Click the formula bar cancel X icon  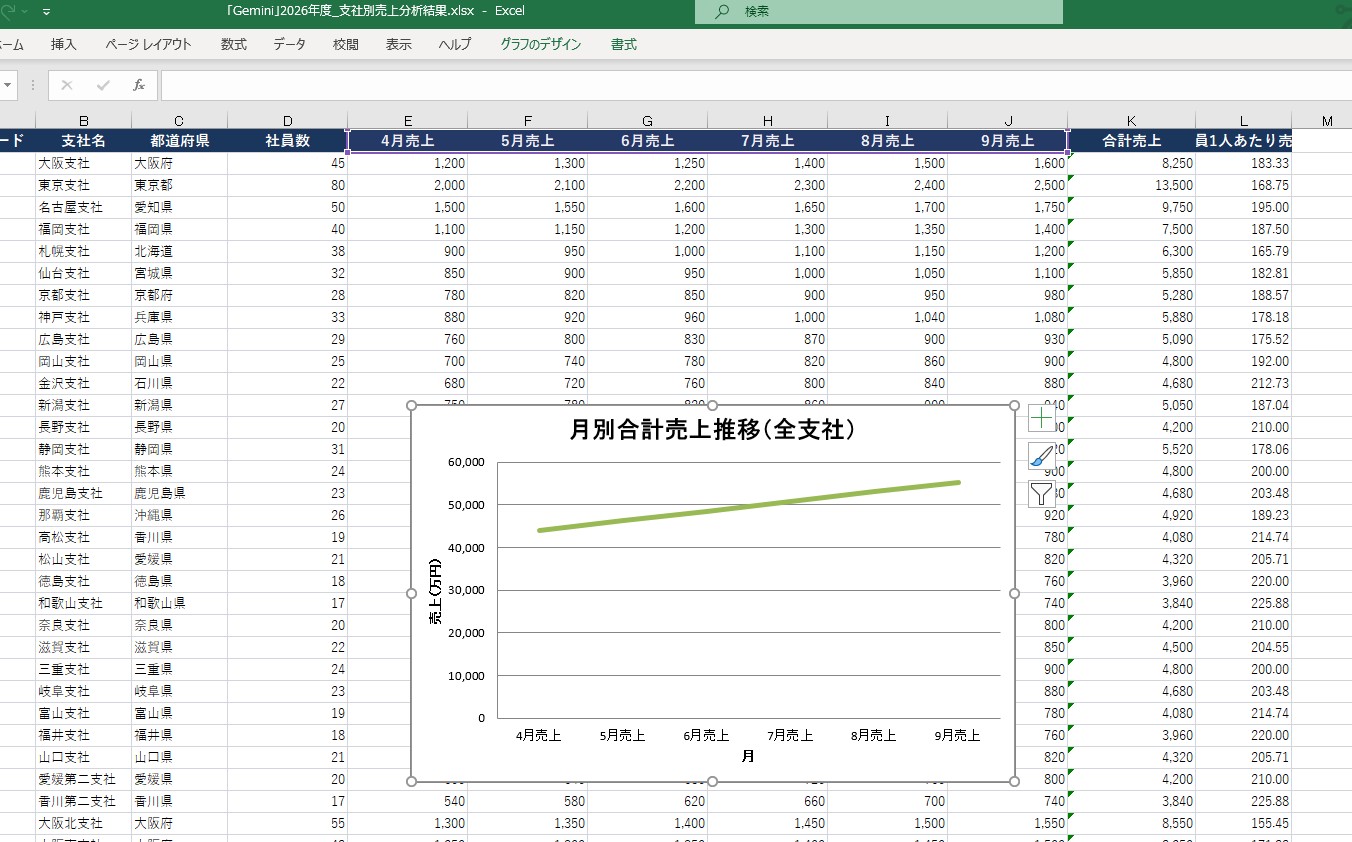(67, 85)
